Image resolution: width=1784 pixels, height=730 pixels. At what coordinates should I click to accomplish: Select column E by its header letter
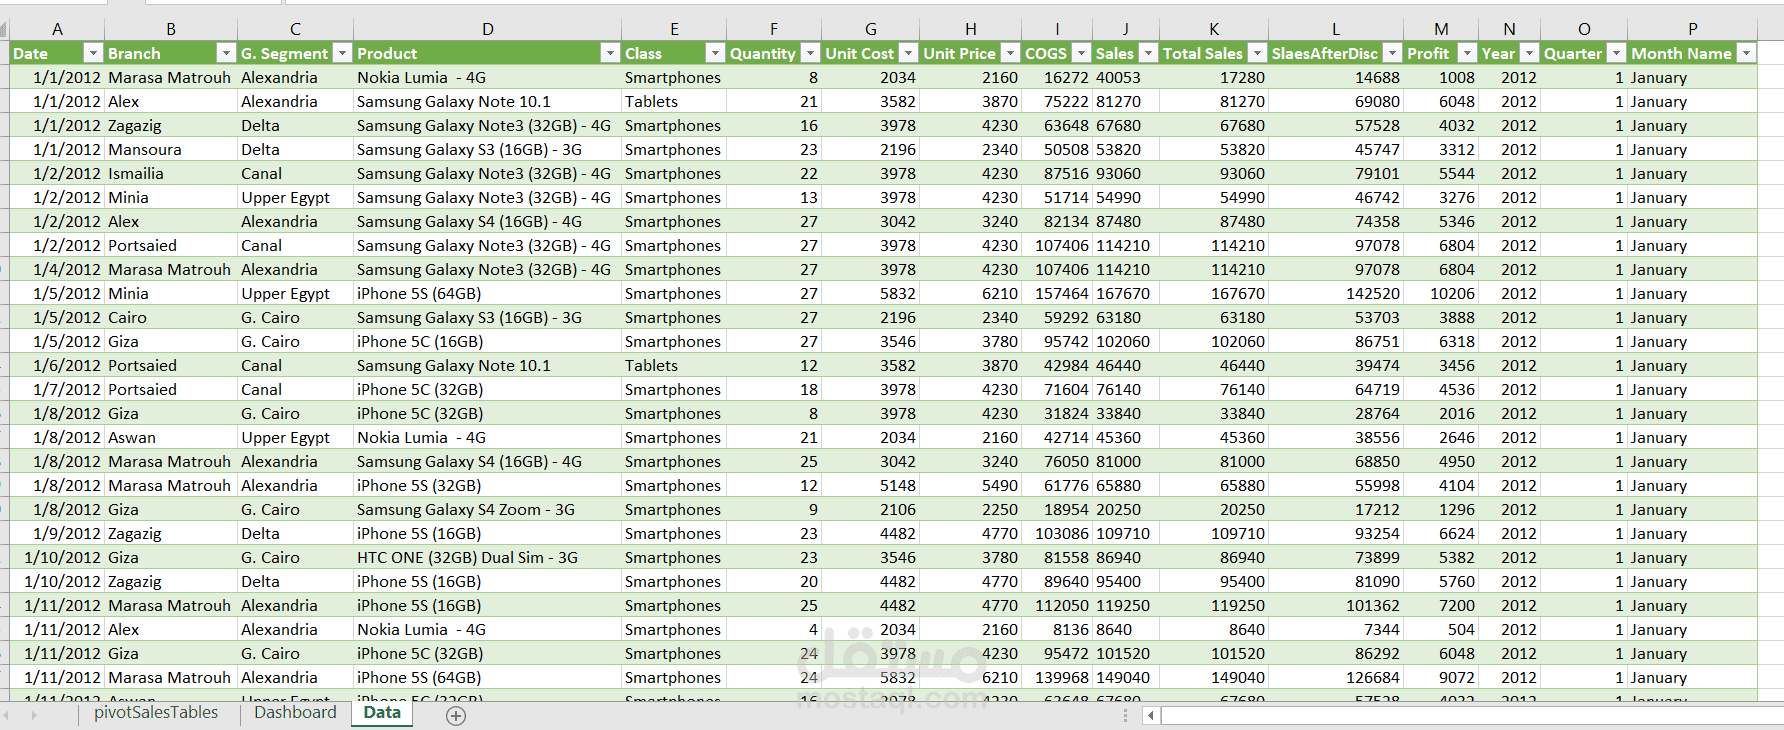coord(674,29)
